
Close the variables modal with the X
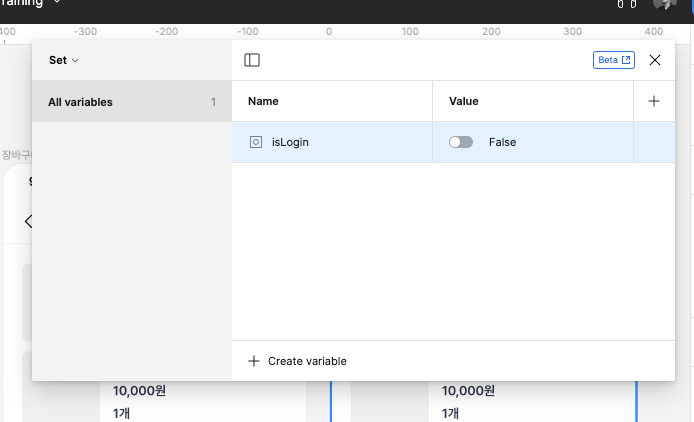pyautogui.click(x=655, y=60)
